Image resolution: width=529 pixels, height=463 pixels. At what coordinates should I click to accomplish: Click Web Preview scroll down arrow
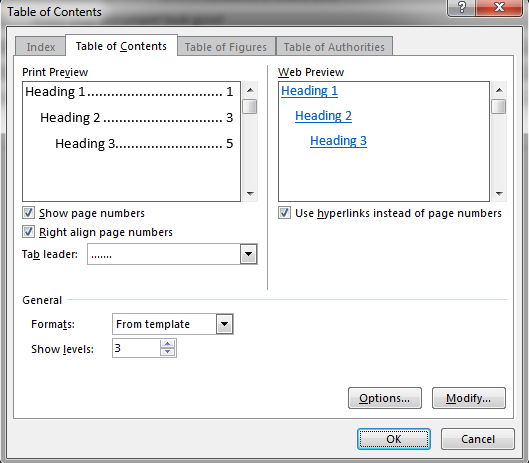[x=499, y=193]
